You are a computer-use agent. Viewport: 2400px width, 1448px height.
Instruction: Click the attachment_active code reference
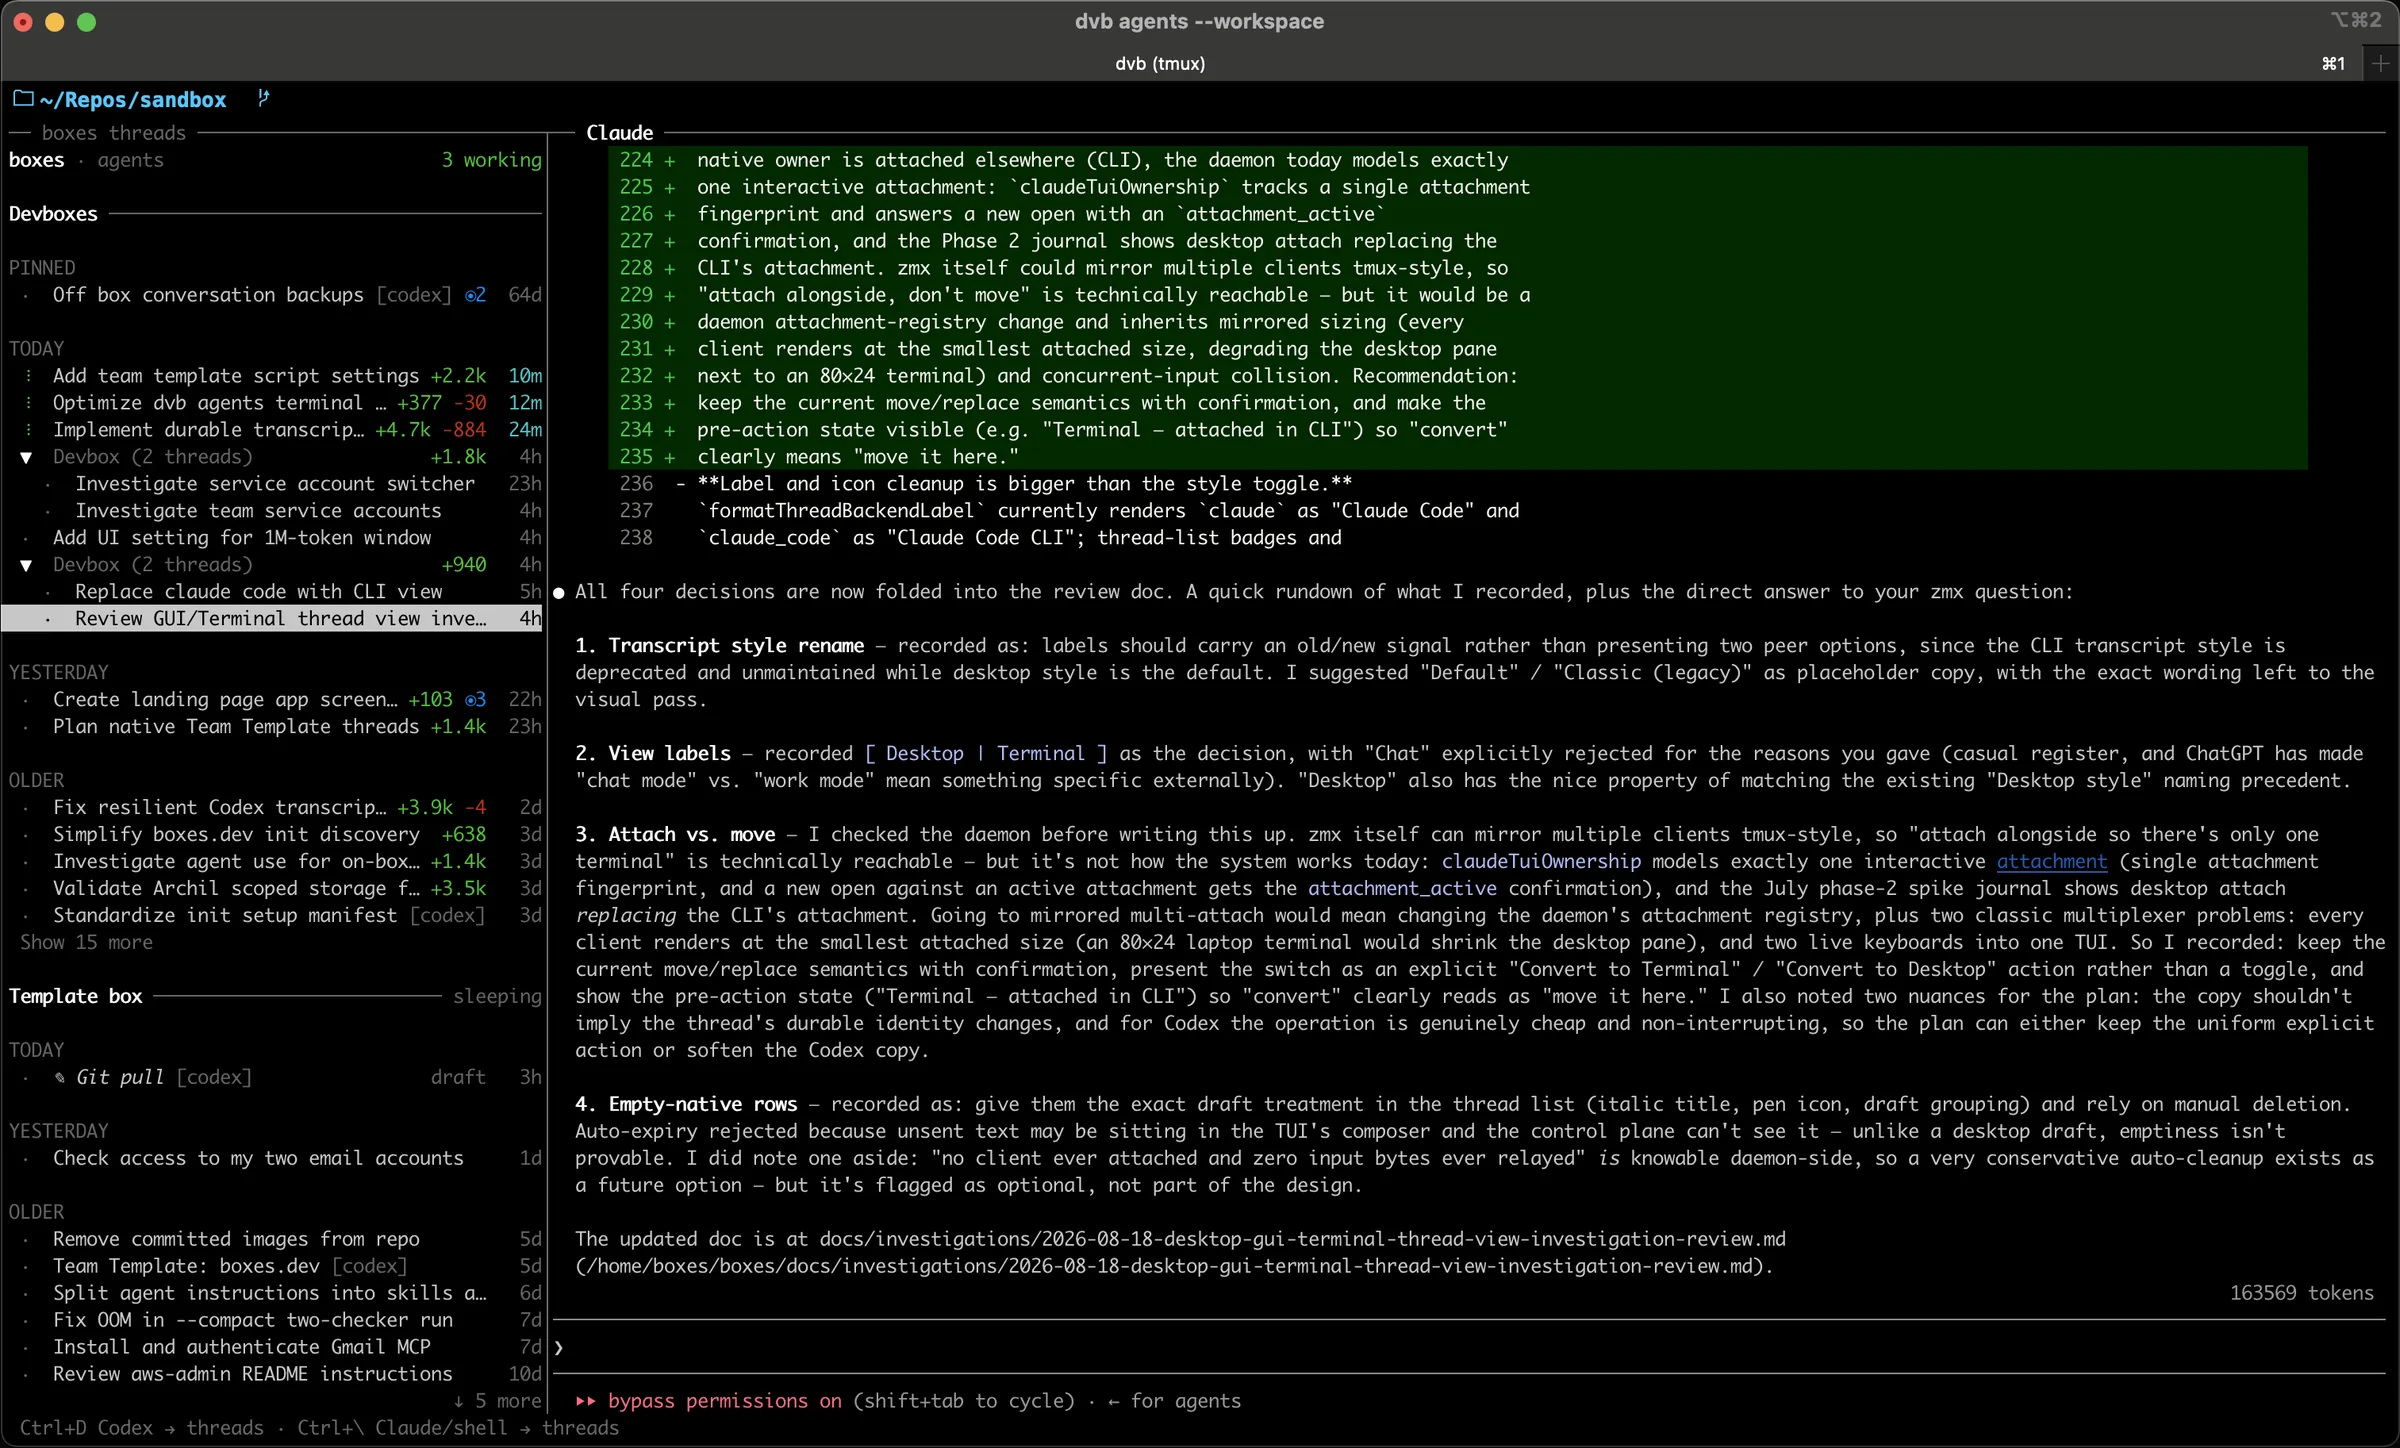(1402, 888)
